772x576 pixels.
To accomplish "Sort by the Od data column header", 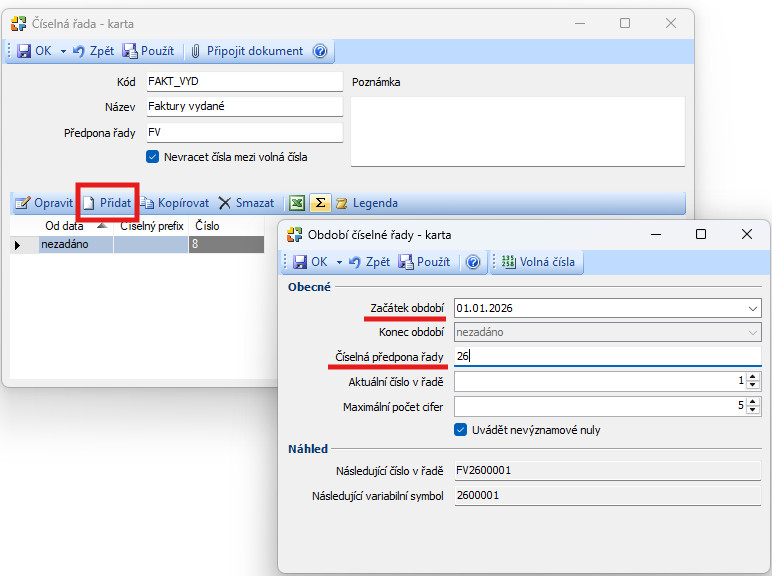I will pyautogui.click(x=64, y=226).
